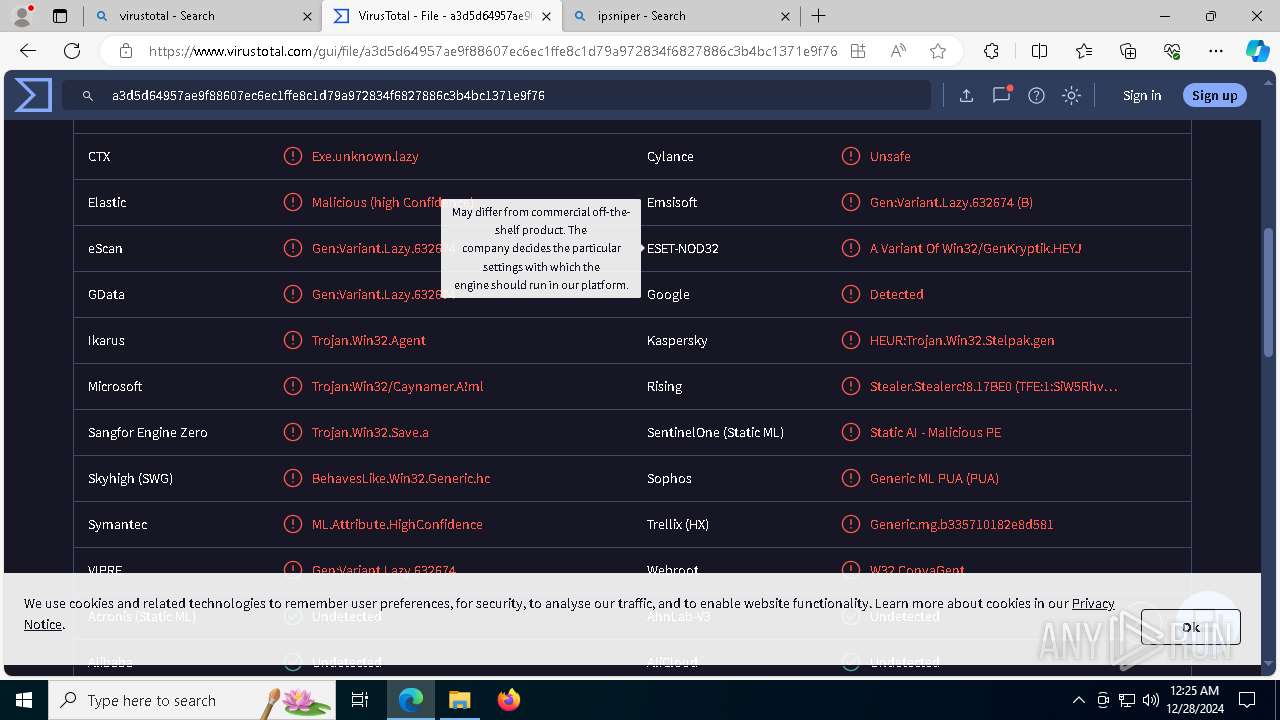Open the Collections icon
The width and height of the screenshot is (1280, 720).
point(1128,51)
